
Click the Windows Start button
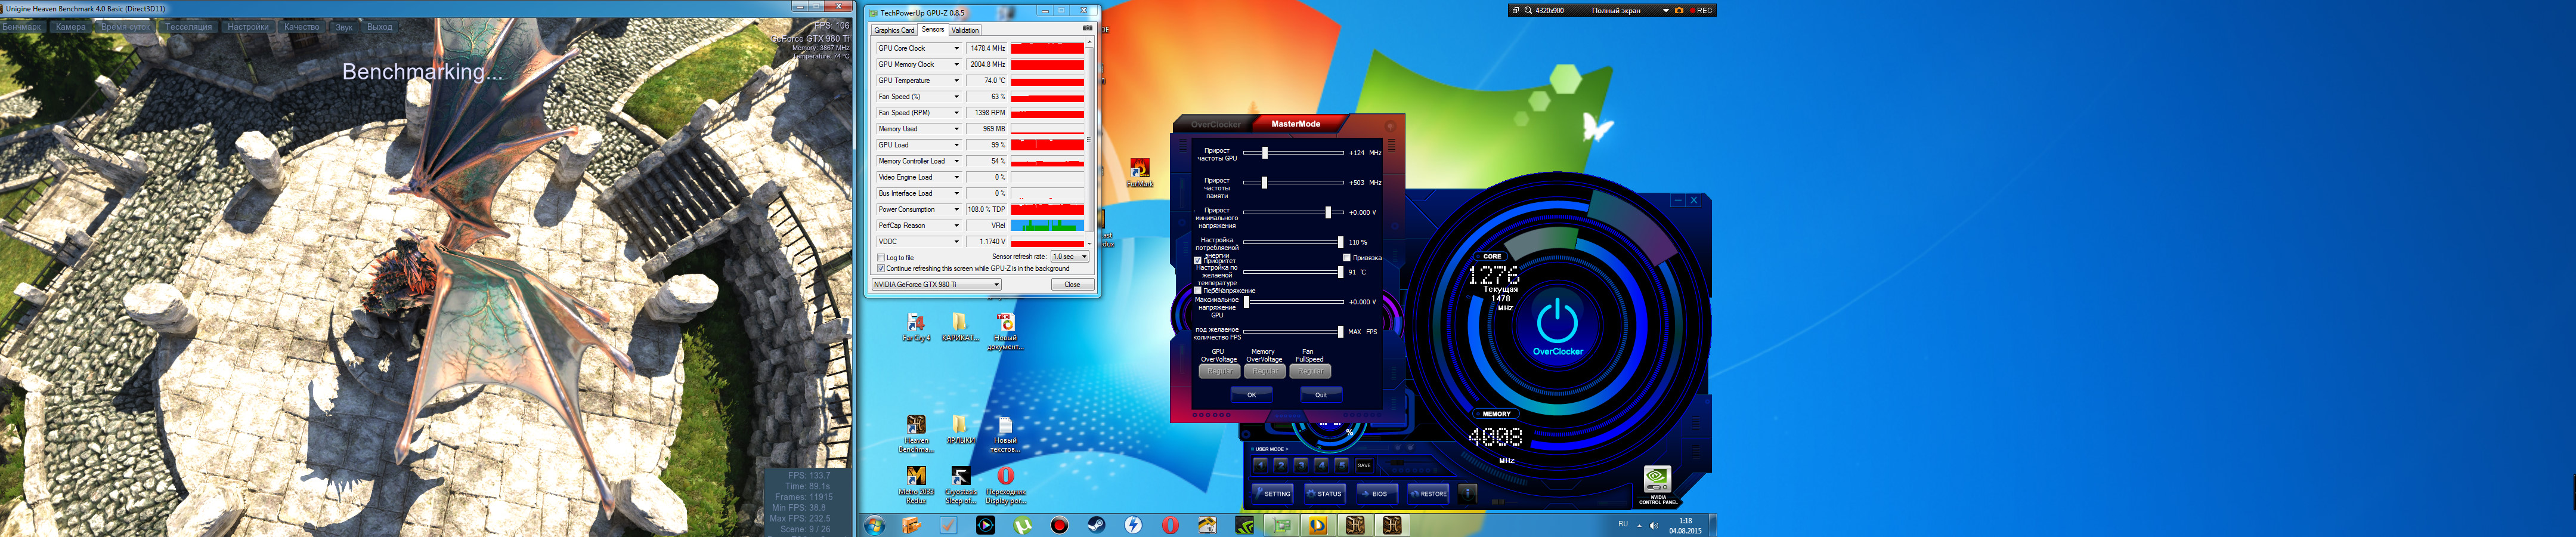(x=875, y=525)
